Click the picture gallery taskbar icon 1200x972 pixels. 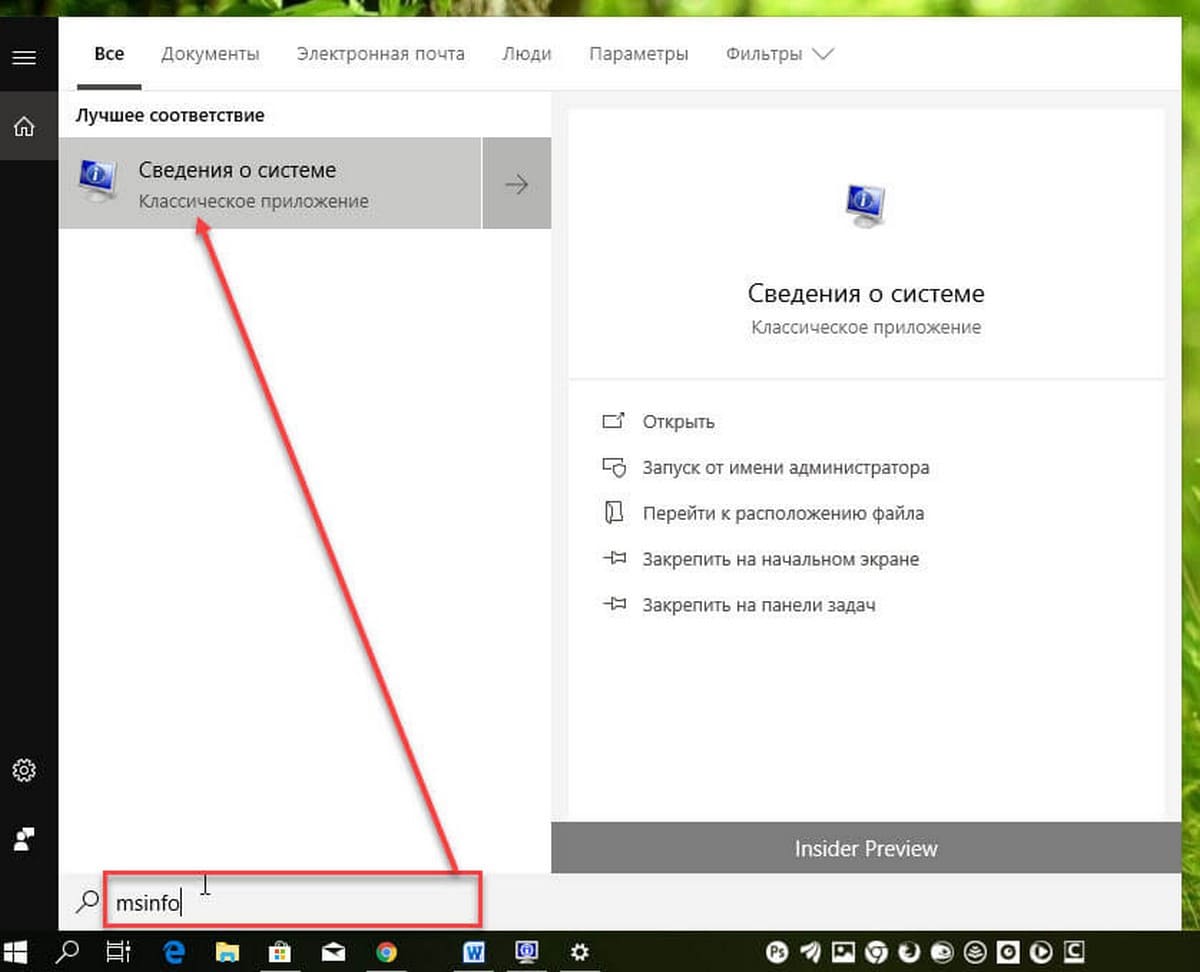(845, 951)
